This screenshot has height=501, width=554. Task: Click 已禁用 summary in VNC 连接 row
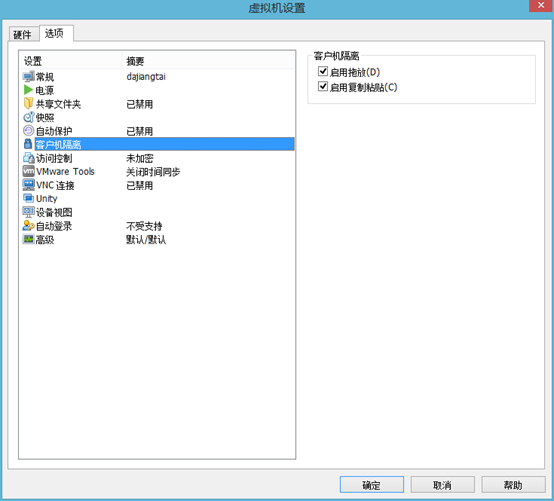click(140, 185)
